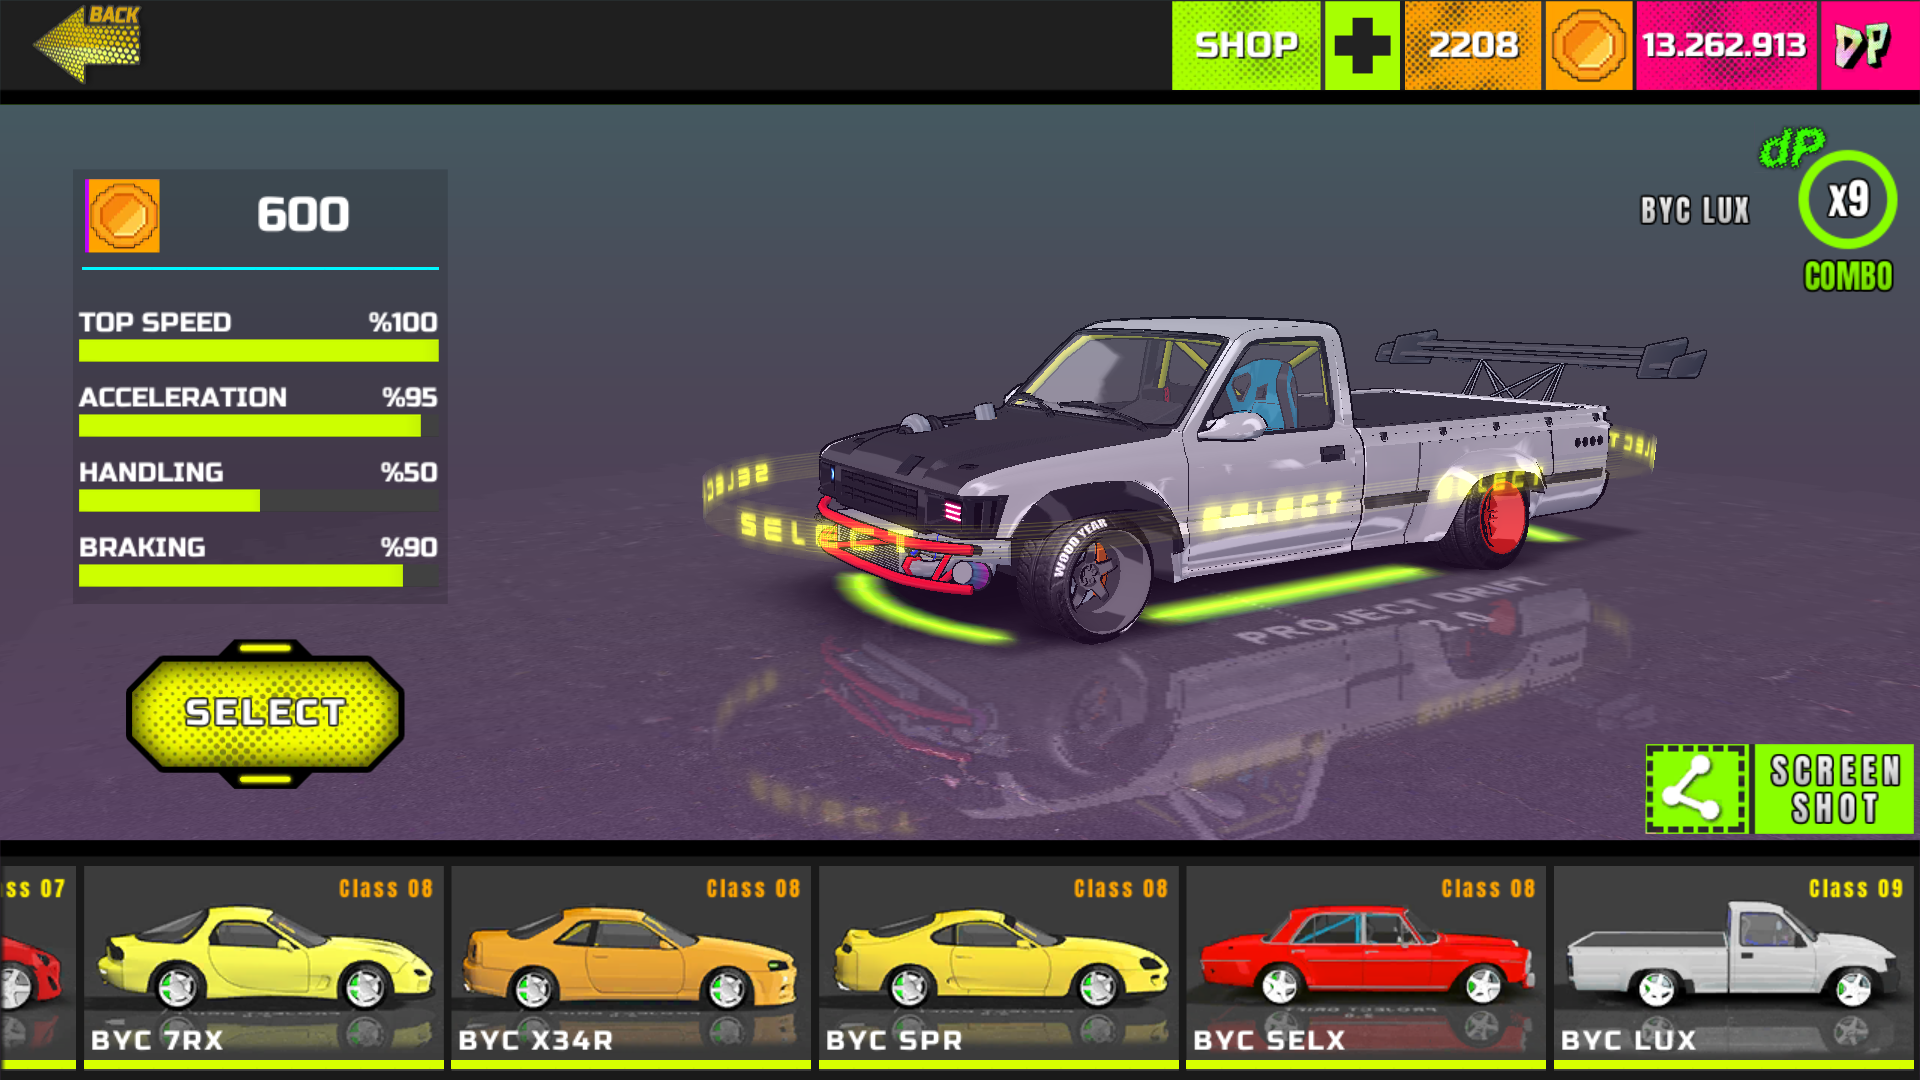Click the plus icon to buy gems

pos(1362,45)
